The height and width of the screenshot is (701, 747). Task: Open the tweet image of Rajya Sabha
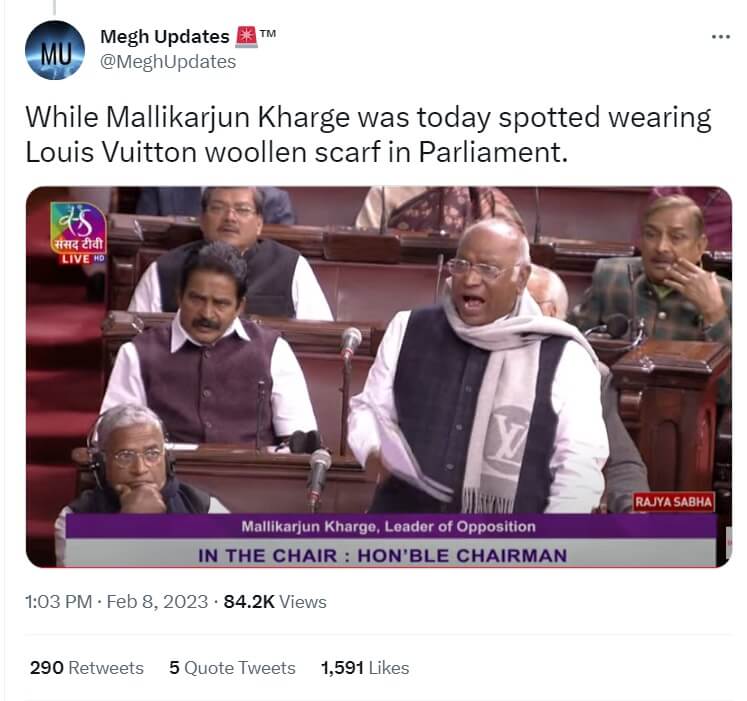pyautogui.click(x=379, y=376)
